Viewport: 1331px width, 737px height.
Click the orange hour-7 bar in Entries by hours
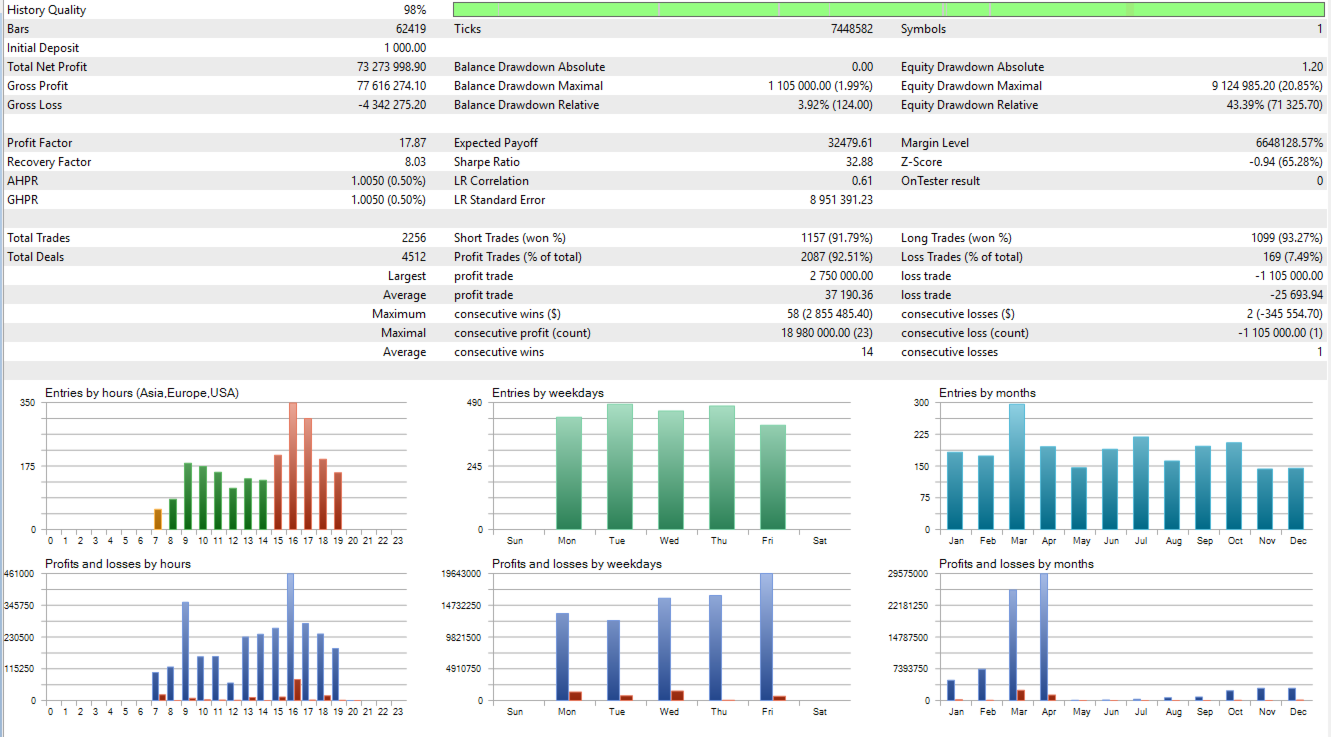158,519
